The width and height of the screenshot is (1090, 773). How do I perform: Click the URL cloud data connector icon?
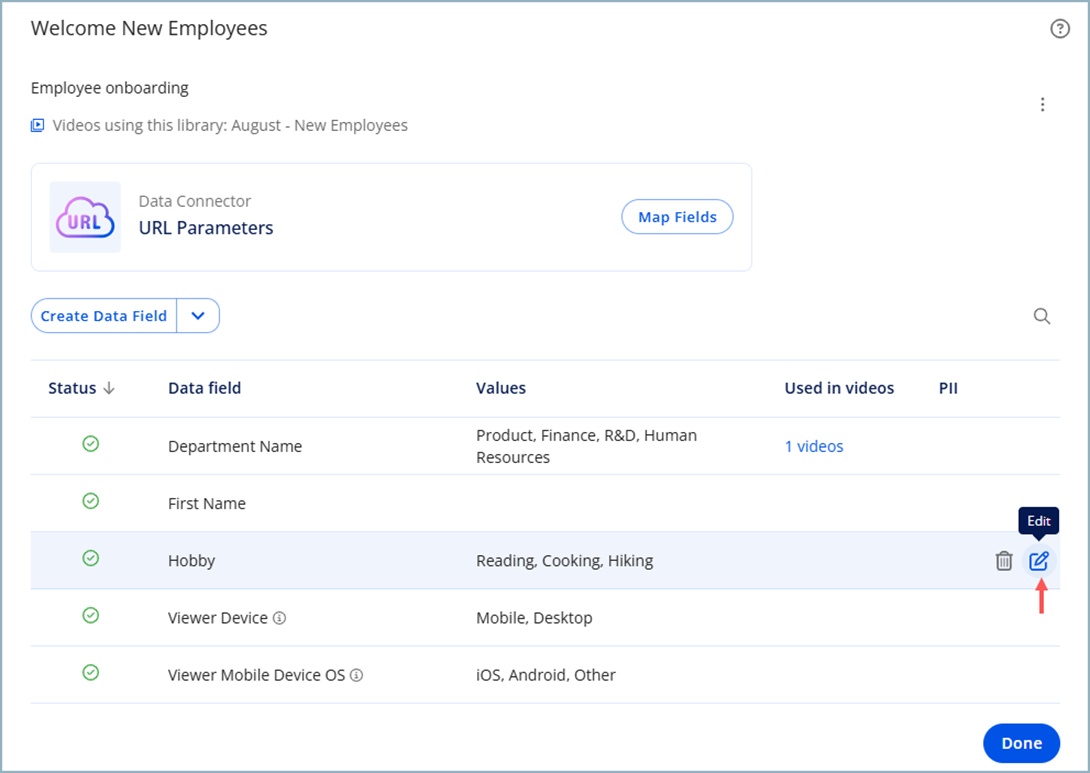[x=85, y=217]
